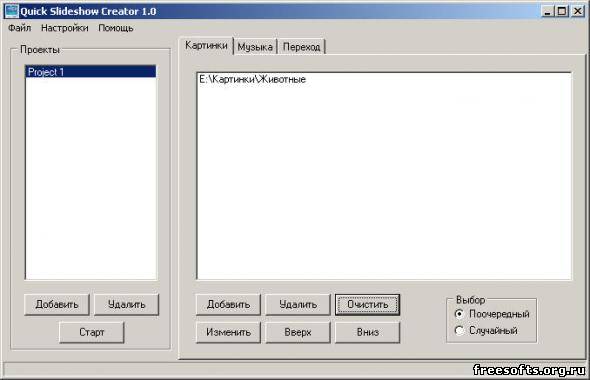Image resolution: width=590 pixels, height=380 pixels.
Task: Click the Очистить button
Action: click(368, 304)
